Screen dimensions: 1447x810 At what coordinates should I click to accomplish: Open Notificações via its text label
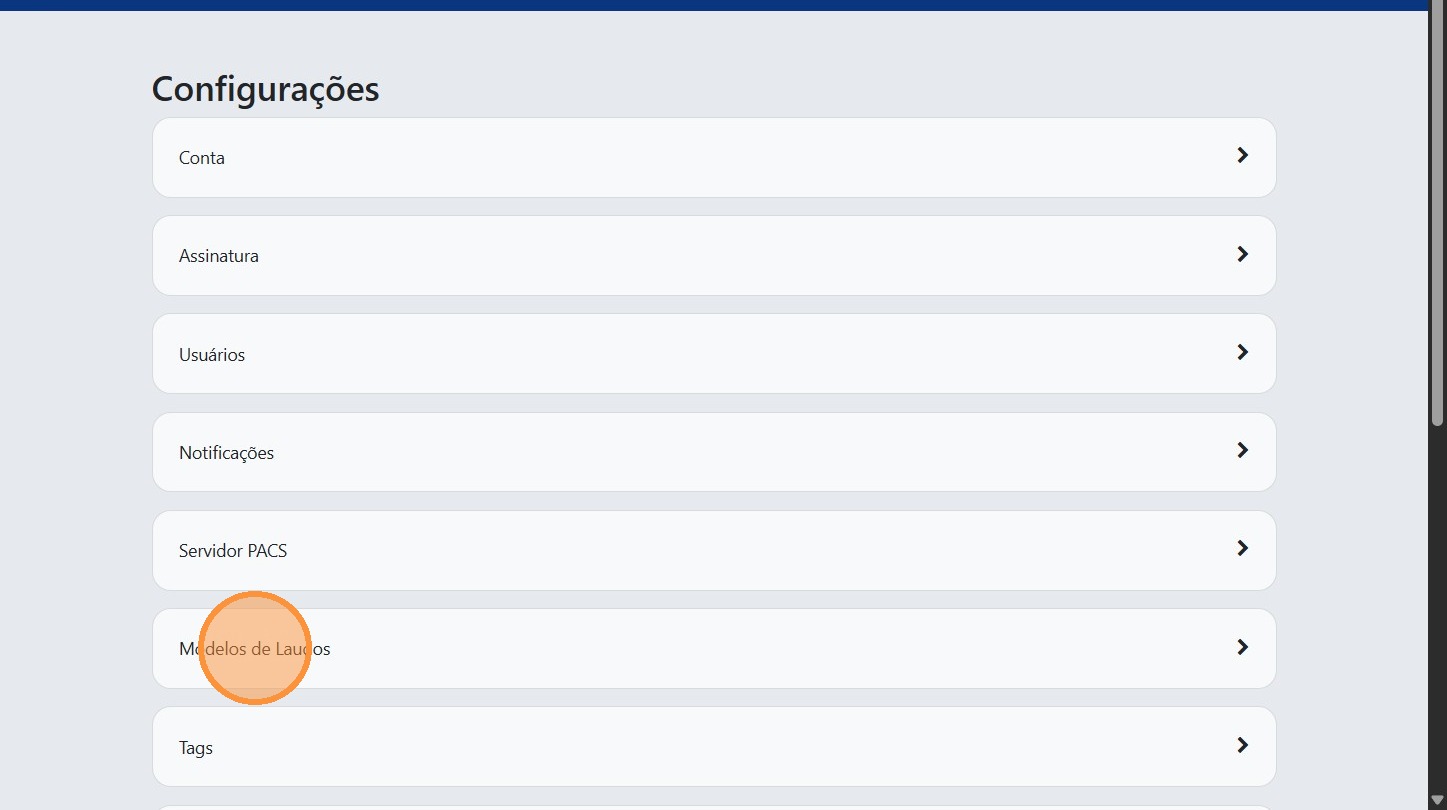[x=226, y=453]
